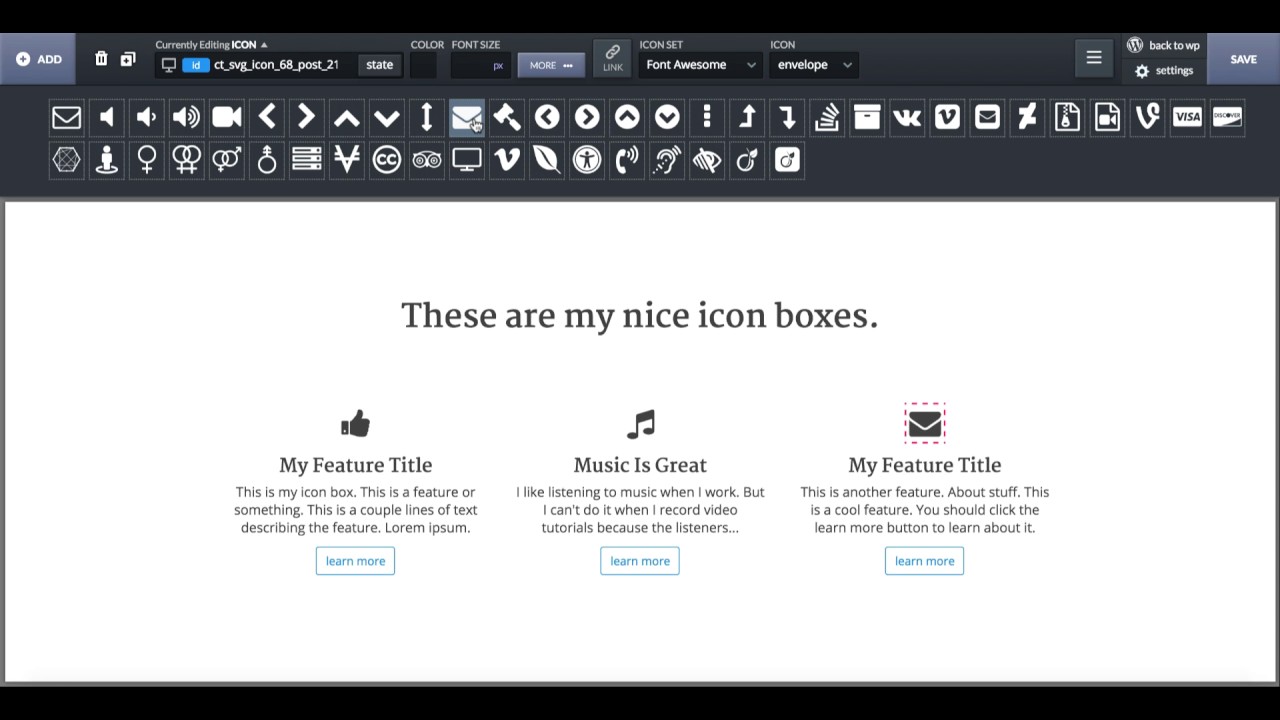1280x720 pixels.
Task: Pick the Discover card icon
Action: [x=1226, y=118]
